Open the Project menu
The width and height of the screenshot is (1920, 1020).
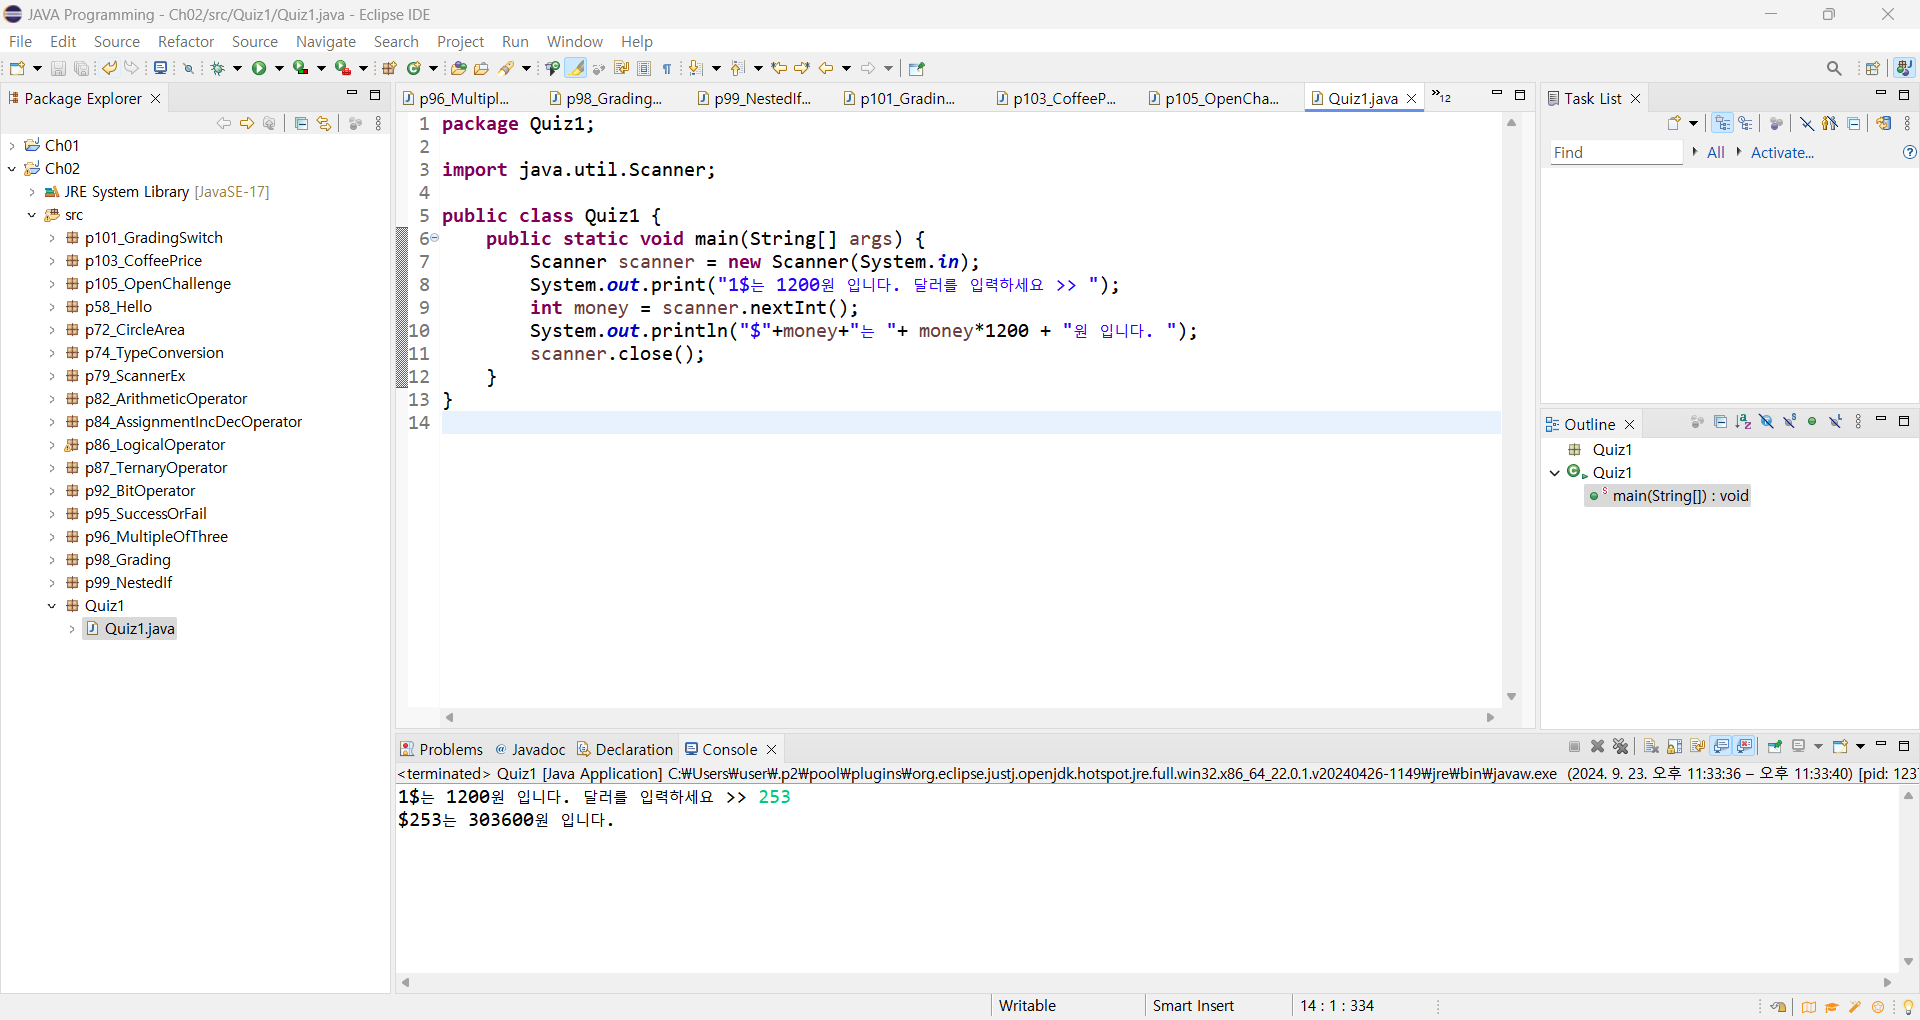460,41
